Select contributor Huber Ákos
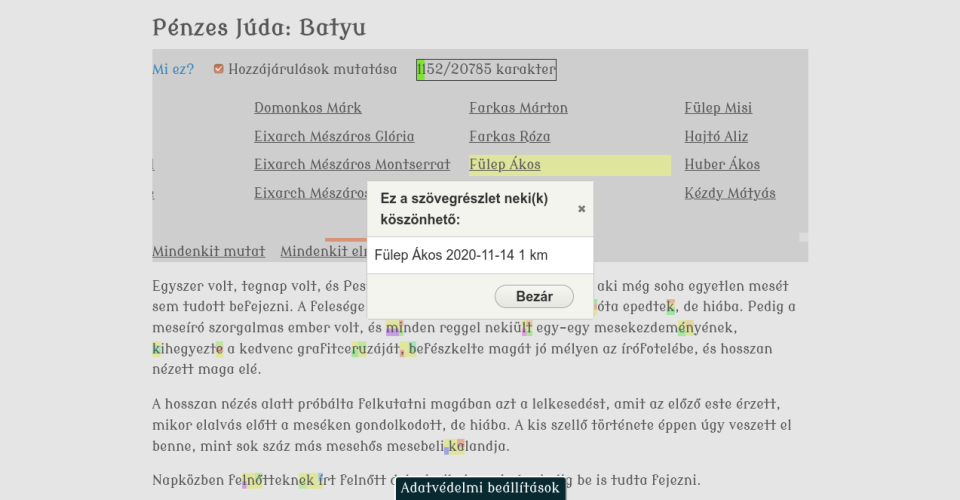 722,165
